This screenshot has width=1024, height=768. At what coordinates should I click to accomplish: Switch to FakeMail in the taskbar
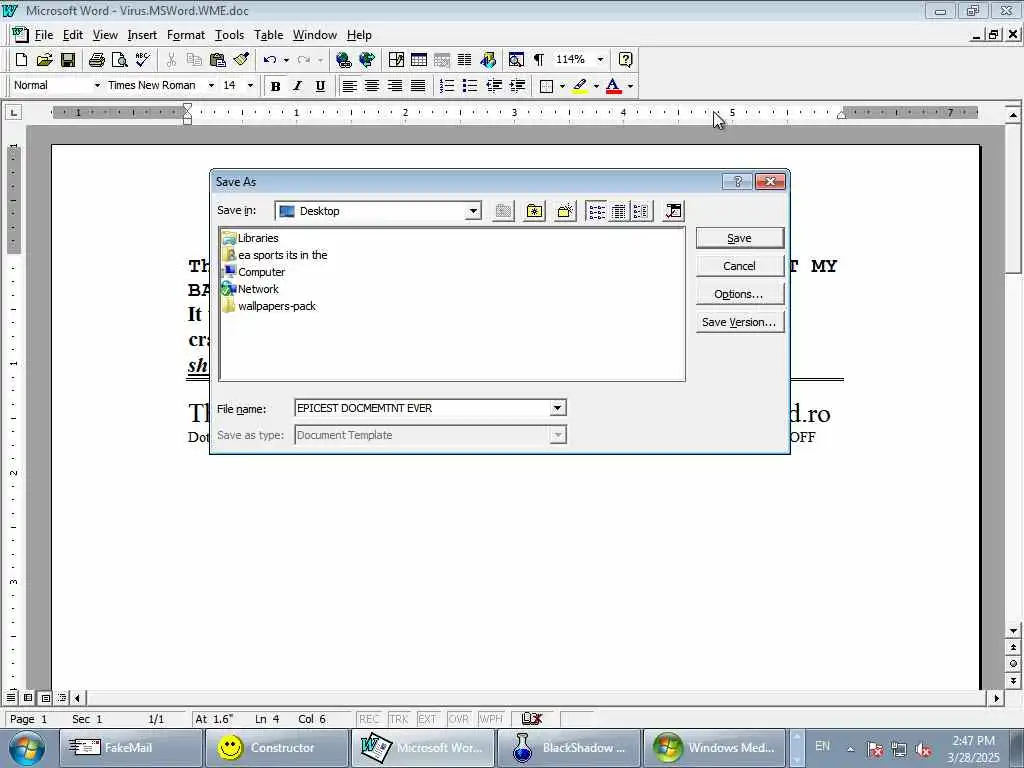tap(131, 748)
